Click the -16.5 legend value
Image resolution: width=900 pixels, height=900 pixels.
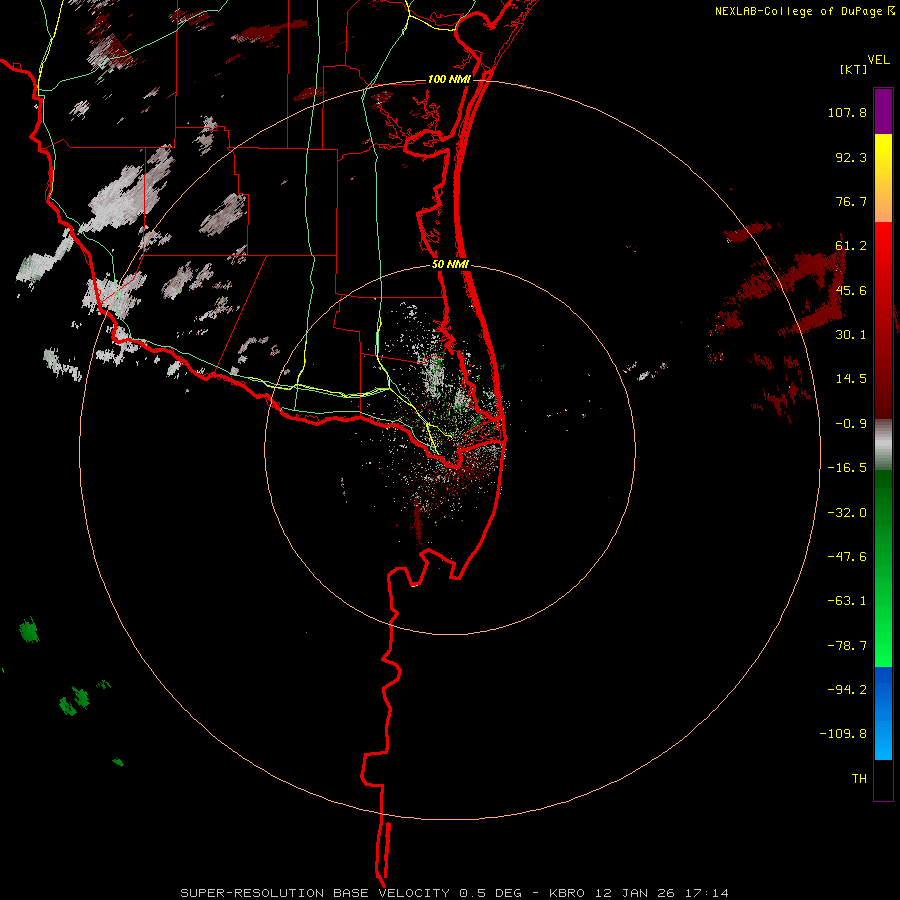pos(847,468)
